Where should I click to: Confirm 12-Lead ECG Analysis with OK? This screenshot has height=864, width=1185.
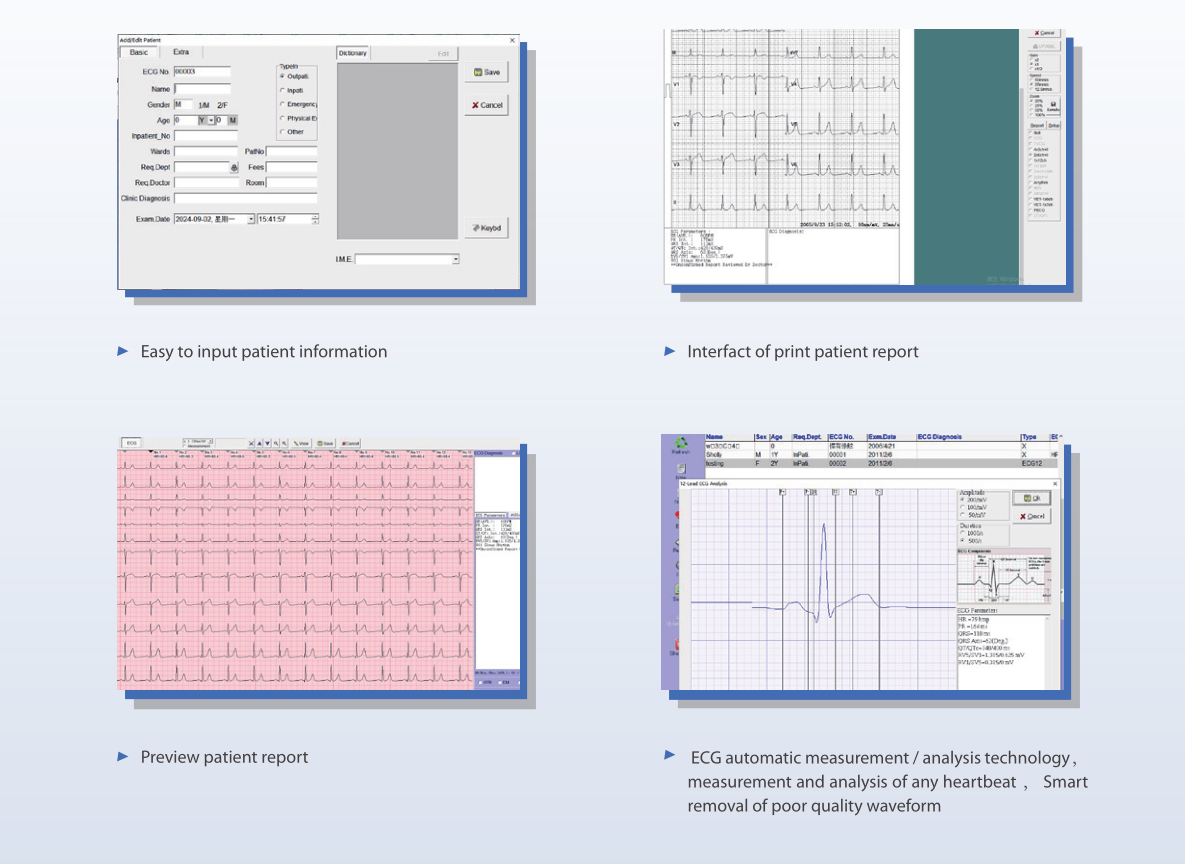1031,497
